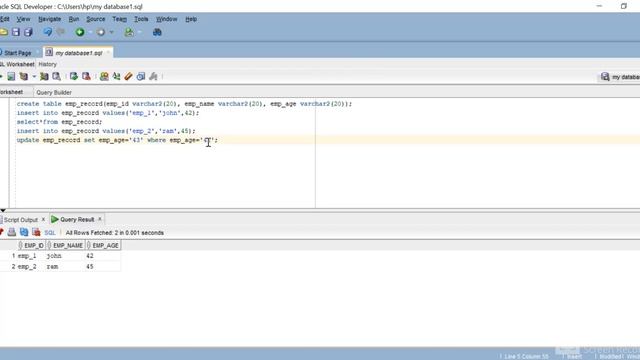The image size is (640, 360).
Task: Open Find Database Object binoculars icon
Action: (x=157, y=32)
